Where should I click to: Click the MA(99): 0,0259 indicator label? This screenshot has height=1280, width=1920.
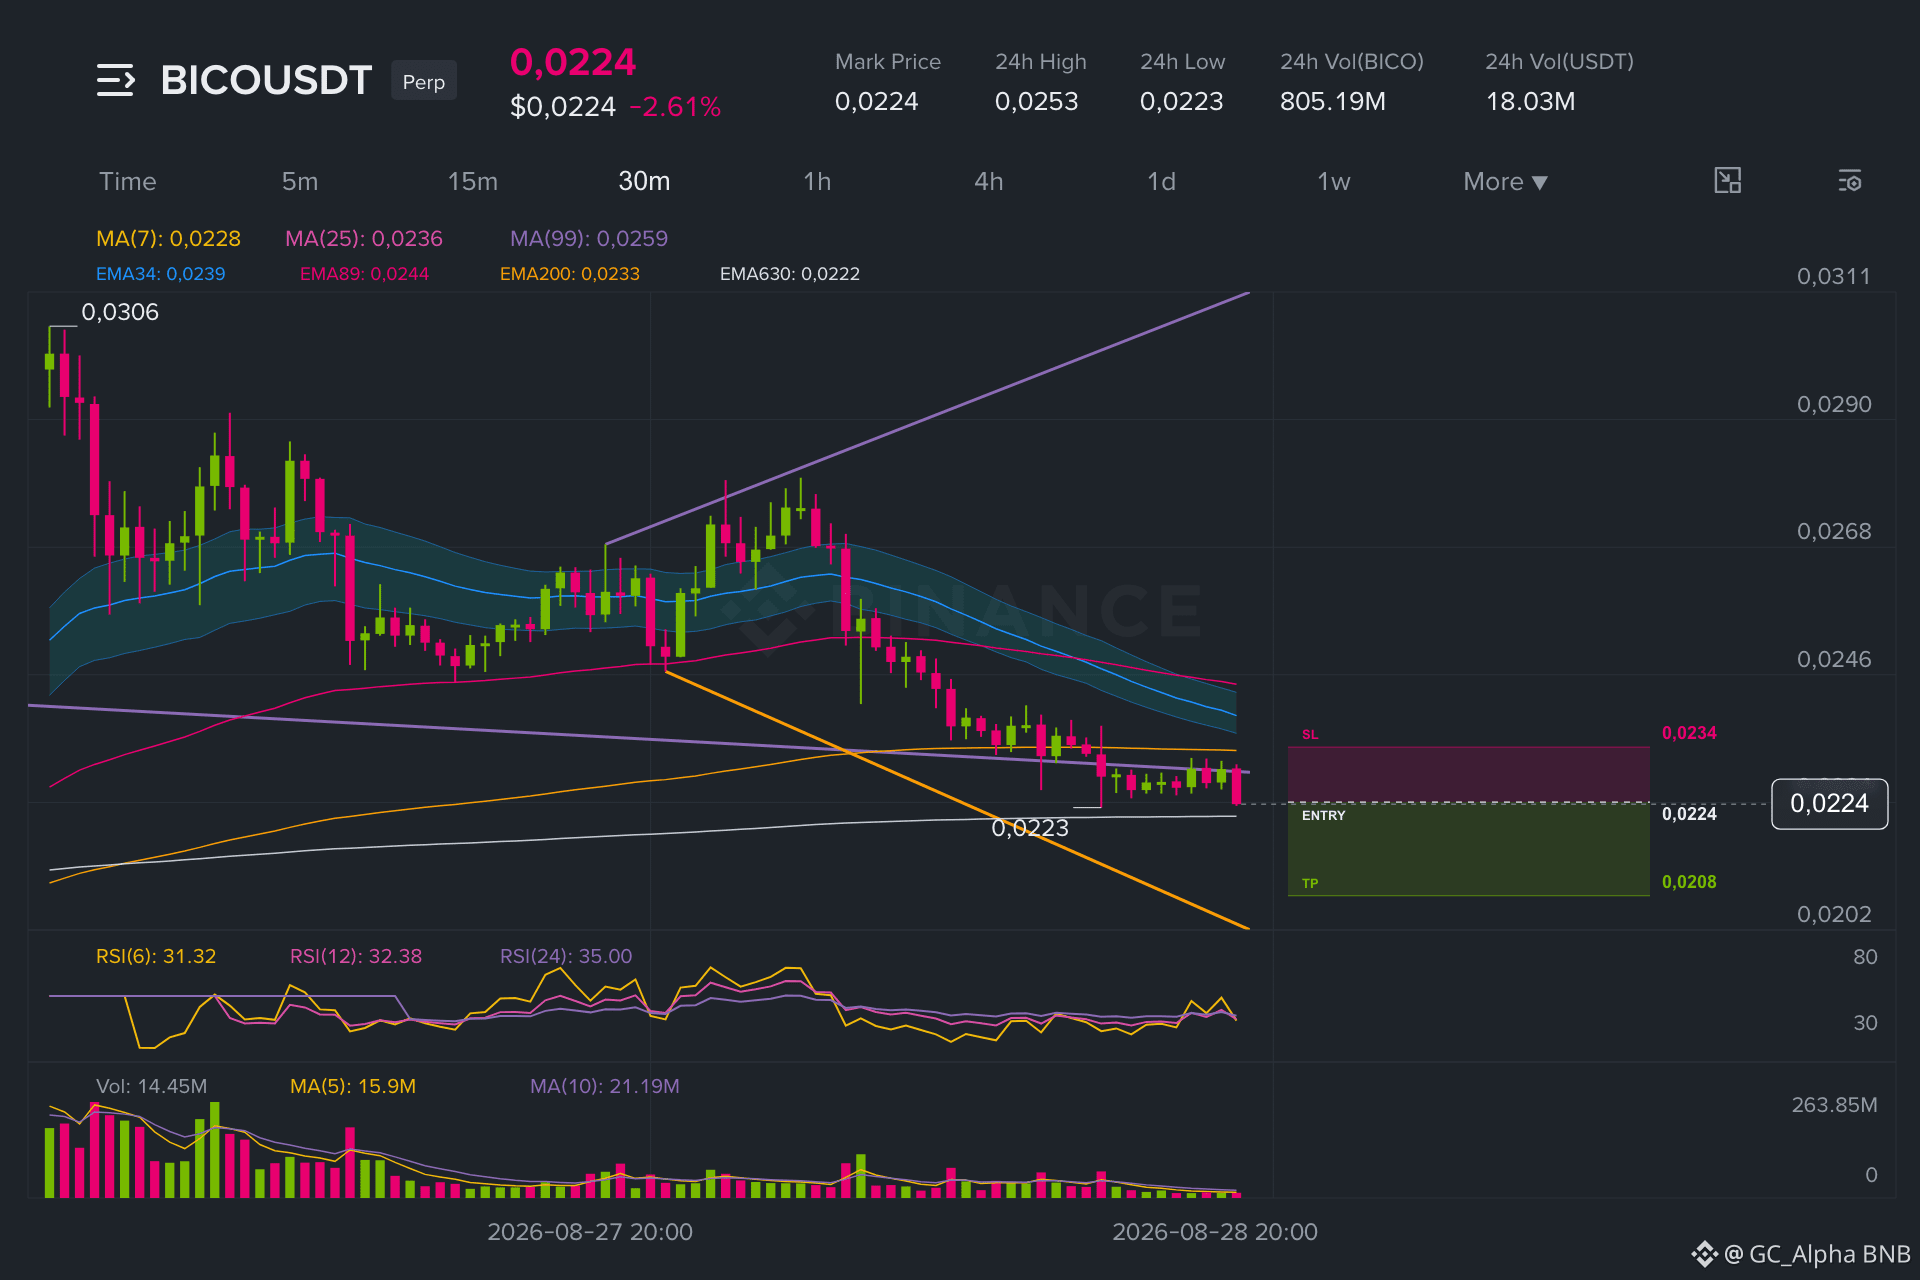(x=589, y=238)
